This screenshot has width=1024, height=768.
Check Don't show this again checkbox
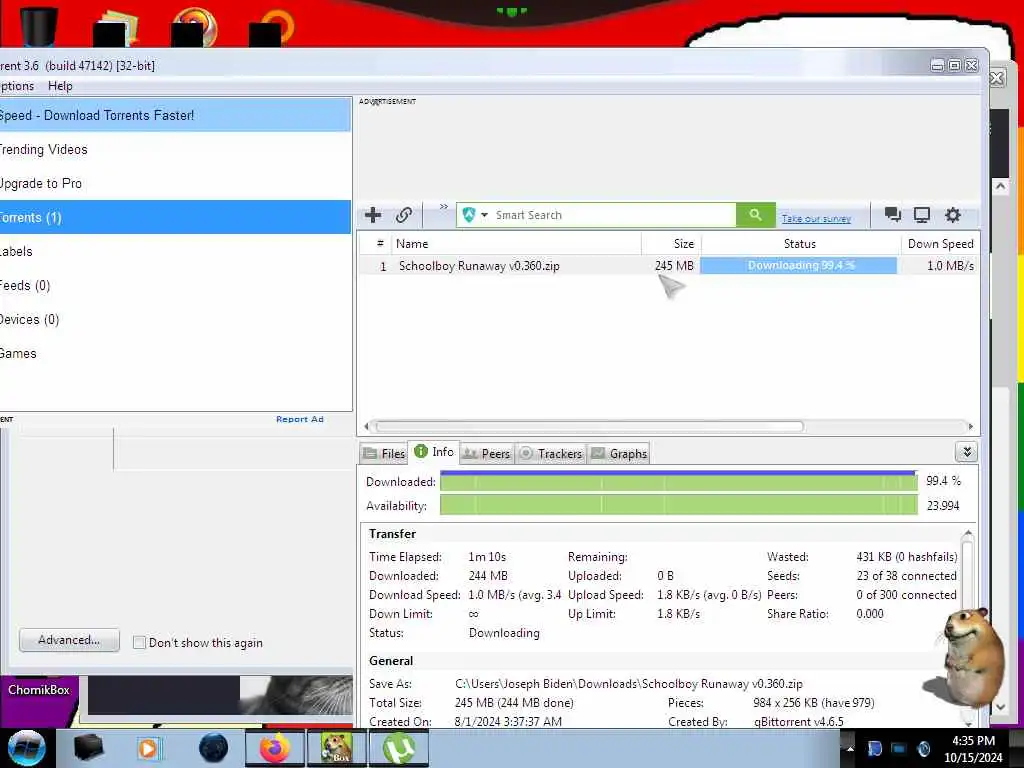point(139,643)
